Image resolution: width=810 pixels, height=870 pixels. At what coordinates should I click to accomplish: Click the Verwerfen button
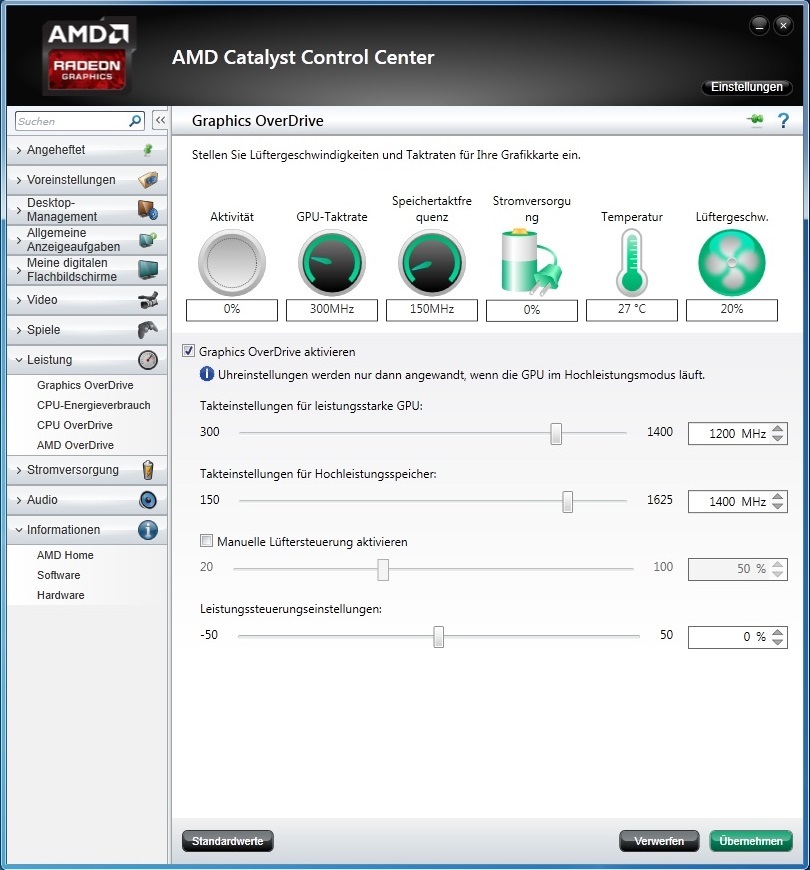click(x=659, y=841)
